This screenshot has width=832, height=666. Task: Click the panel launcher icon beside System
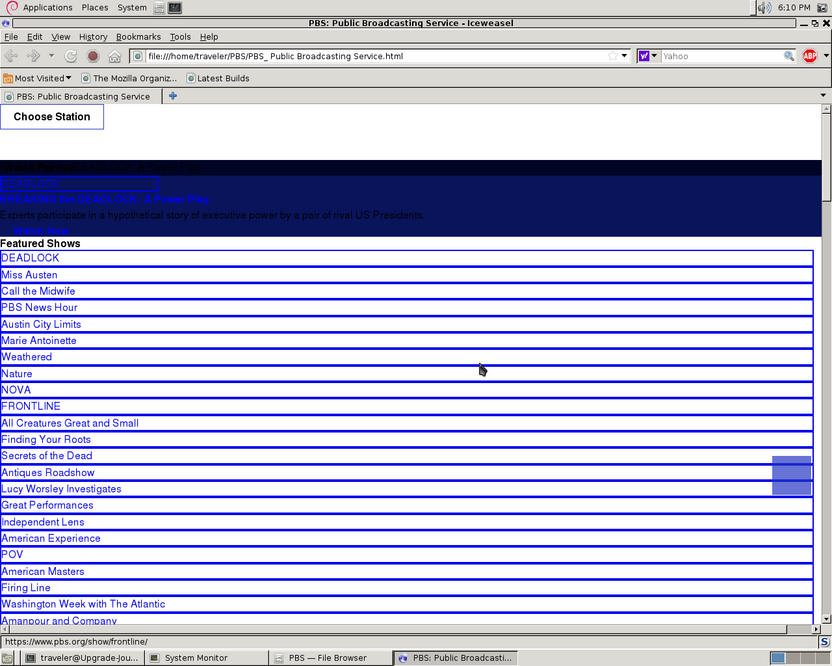159,7
